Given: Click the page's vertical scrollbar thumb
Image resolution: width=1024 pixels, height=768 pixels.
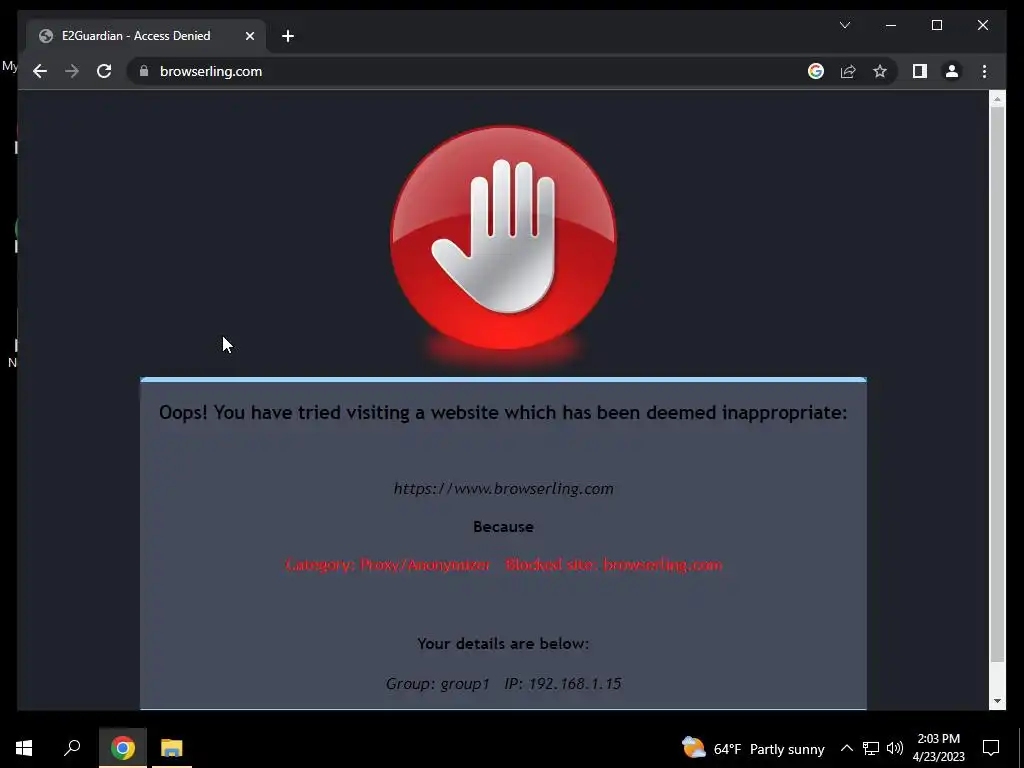Looking at the screenshot, I should point(997,383).
